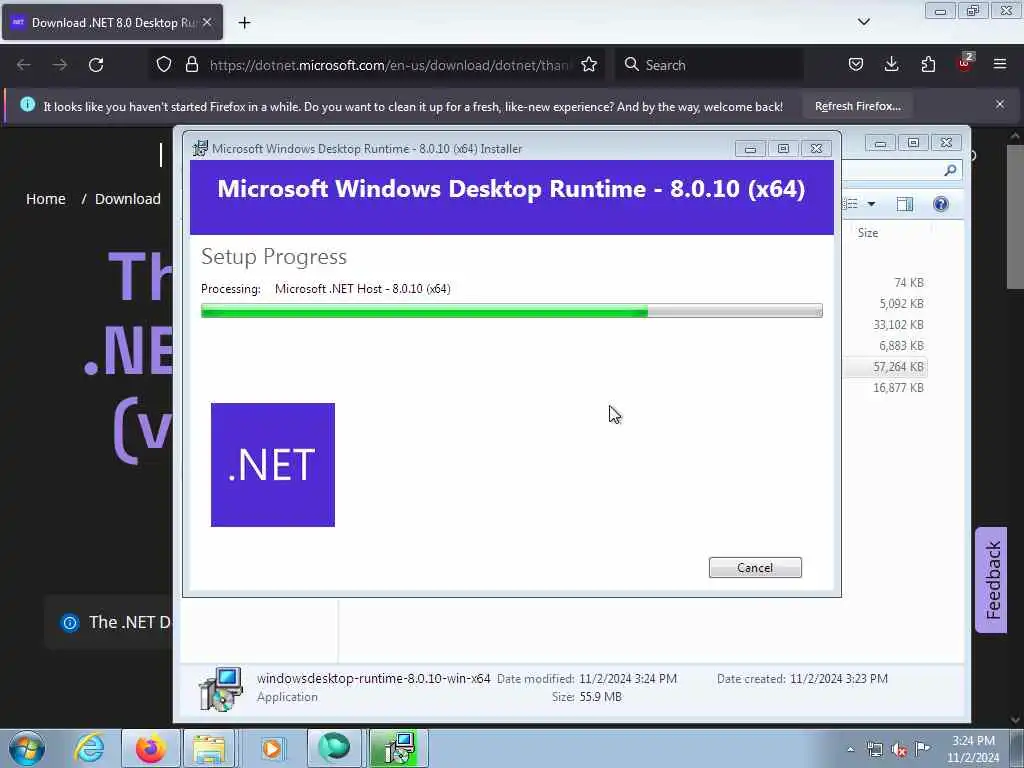Focus the Firefox address bar URL
This screenshot has height=768, width=1024.
click(389, 65)
